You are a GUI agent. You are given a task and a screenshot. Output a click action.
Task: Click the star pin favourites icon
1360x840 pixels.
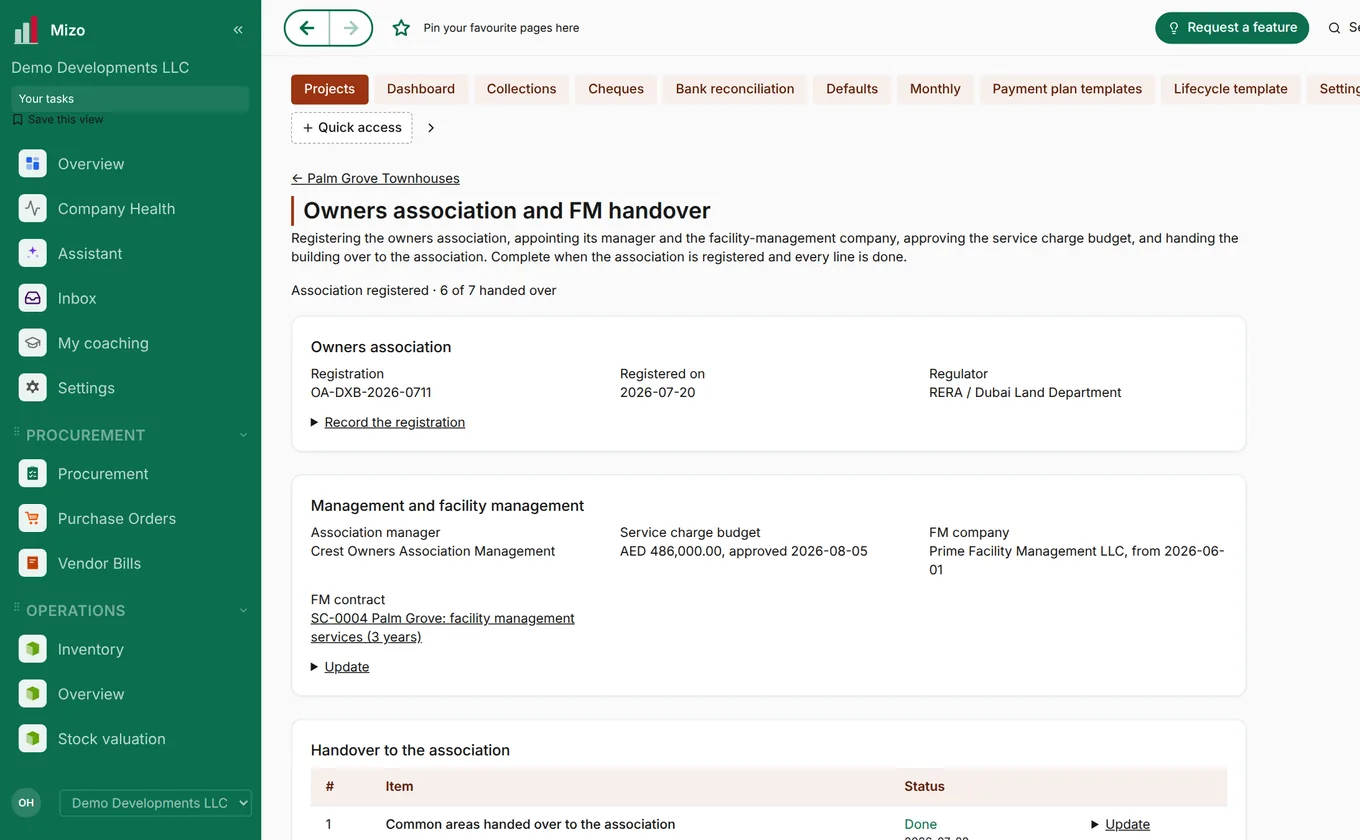point(401,28)
